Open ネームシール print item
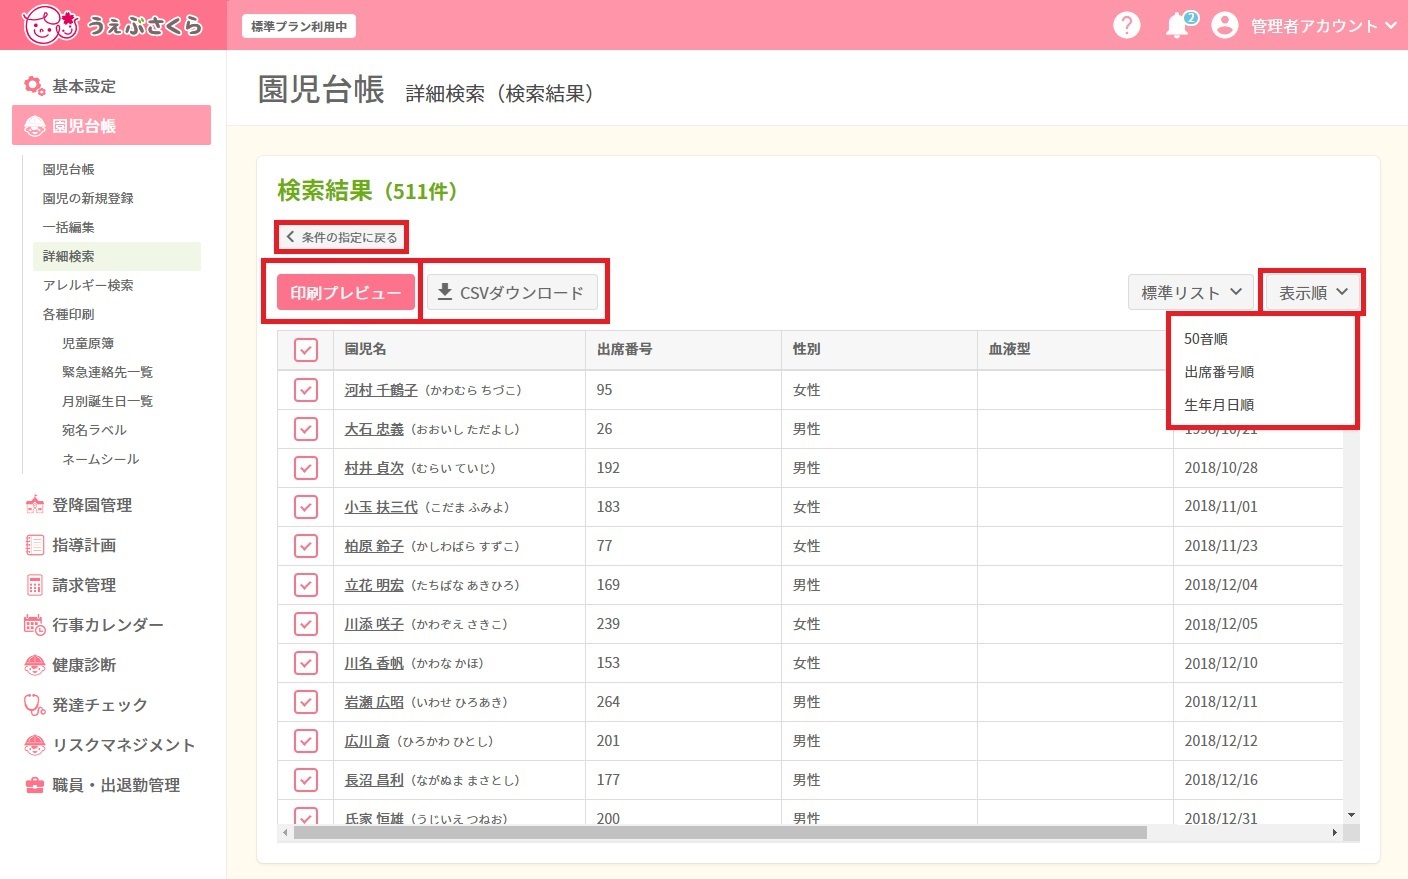The width and height of the screenshot is (1408, 879). (100, 459)
